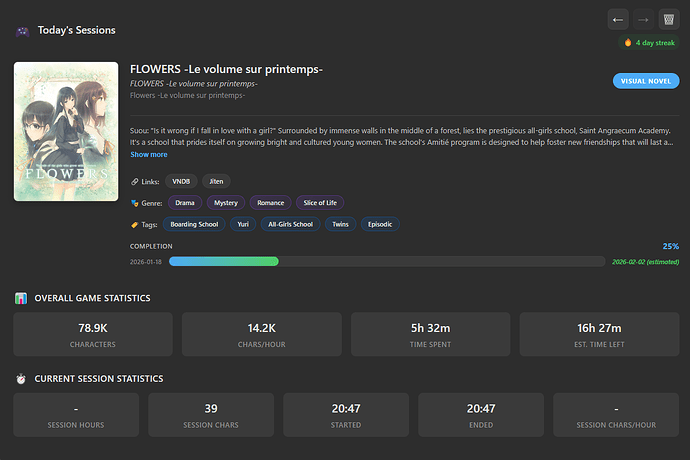
Task: Click the flame icon in streak badge
Action: pos(628,43)
